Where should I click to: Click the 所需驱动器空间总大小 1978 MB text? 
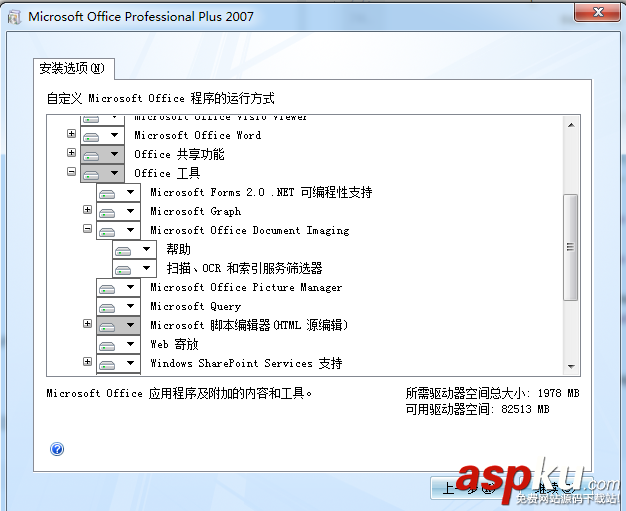pyautogui.click(x=492, y=393)
